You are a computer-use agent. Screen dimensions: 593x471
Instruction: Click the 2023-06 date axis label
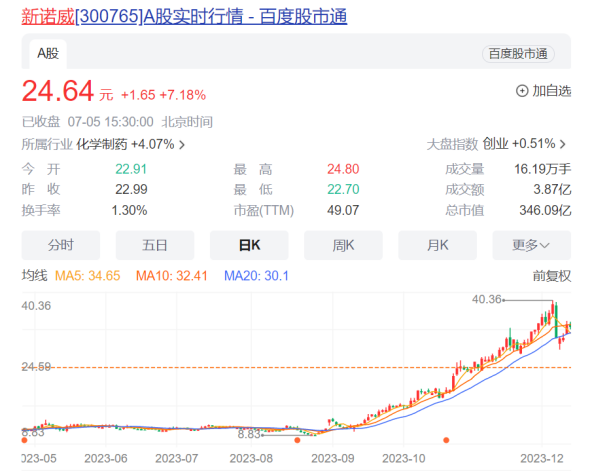[x=106, y=459]
